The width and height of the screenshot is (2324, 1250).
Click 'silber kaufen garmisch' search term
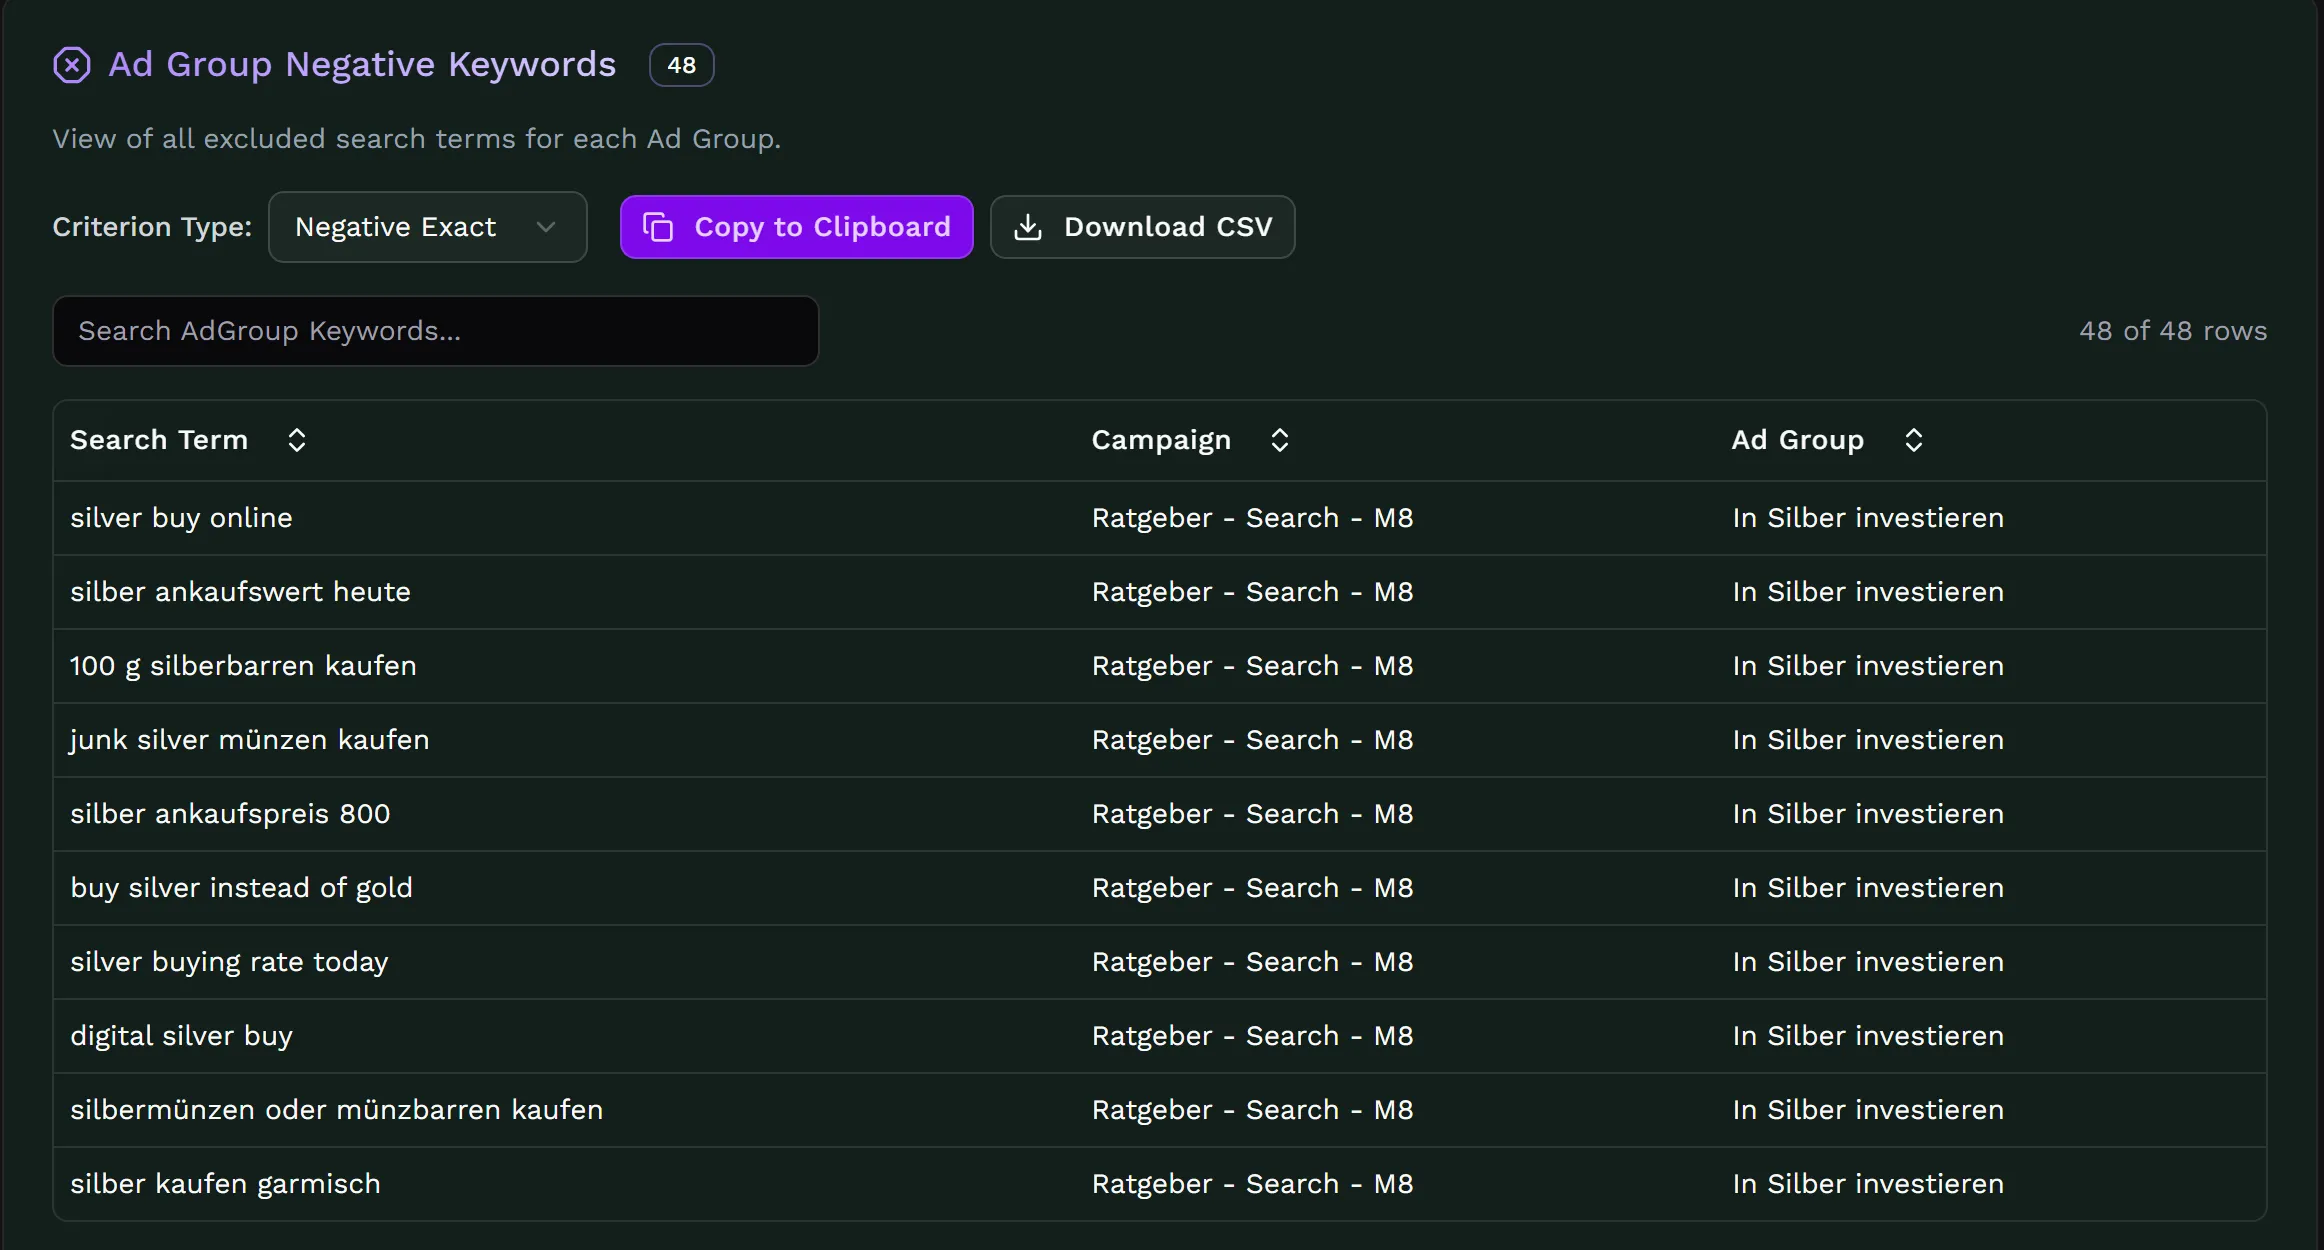225,1184
